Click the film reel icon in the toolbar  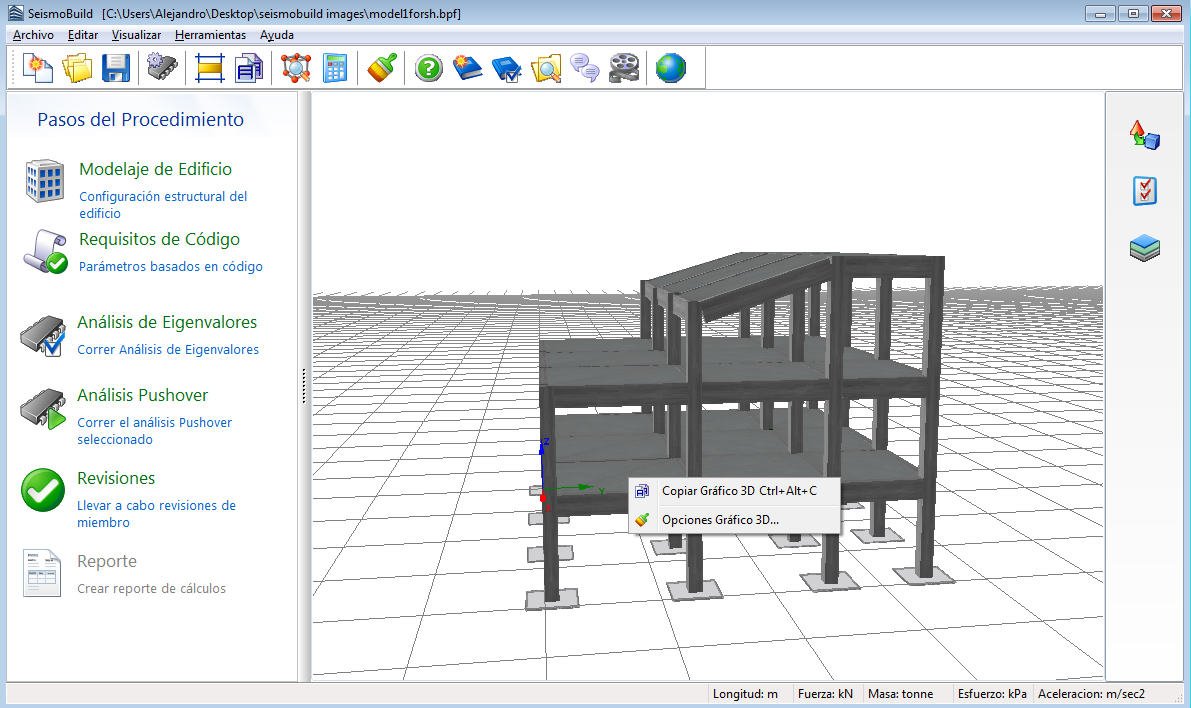click(x=624, y=68)
